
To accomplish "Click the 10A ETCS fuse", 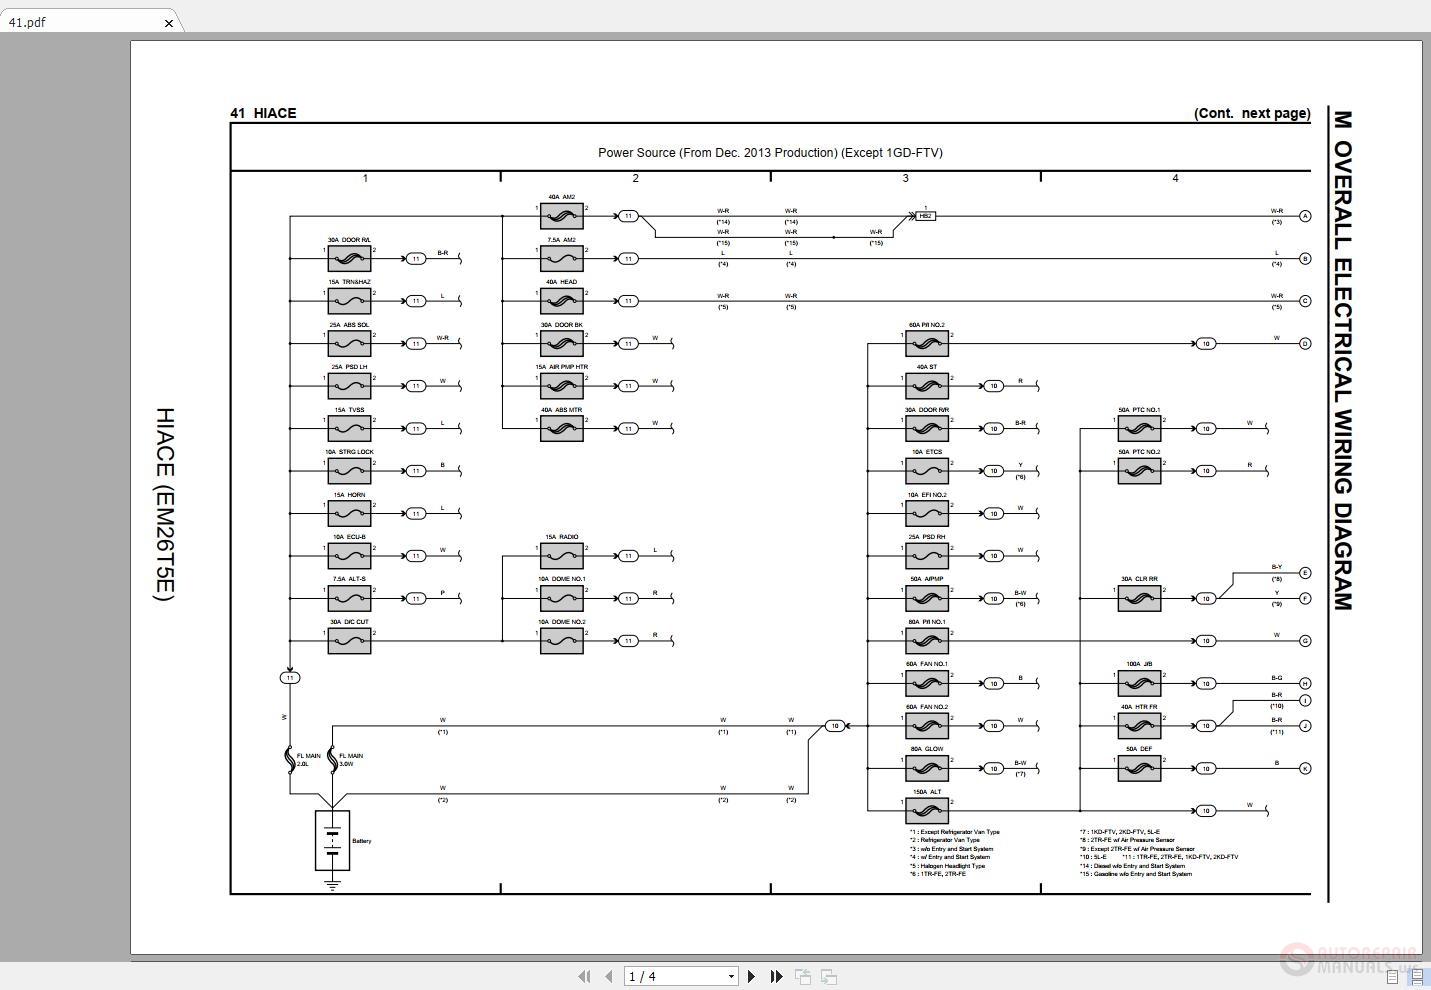I will click(927, 471).
